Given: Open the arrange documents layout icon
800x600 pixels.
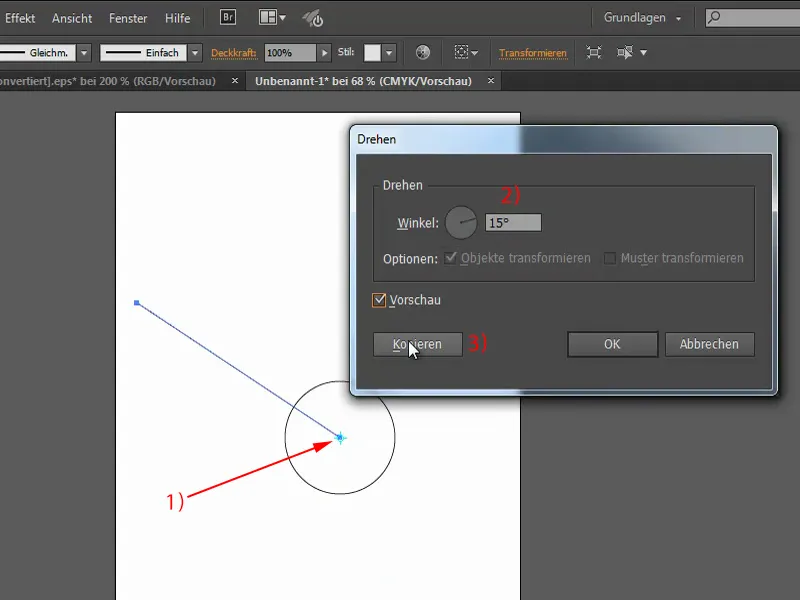Looking at the screenshot, I should coord(267,17).
